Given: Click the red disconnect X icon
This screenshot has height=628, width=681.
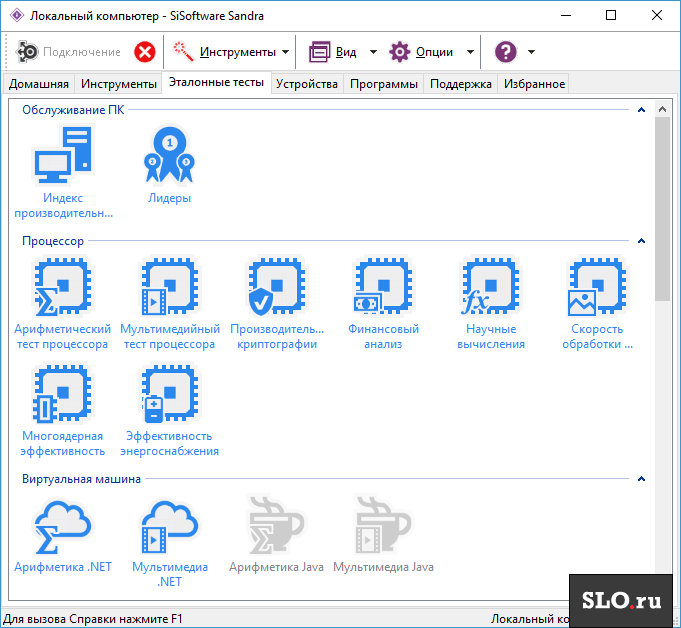Looking at the screenshot, I should tap(145, 52).
